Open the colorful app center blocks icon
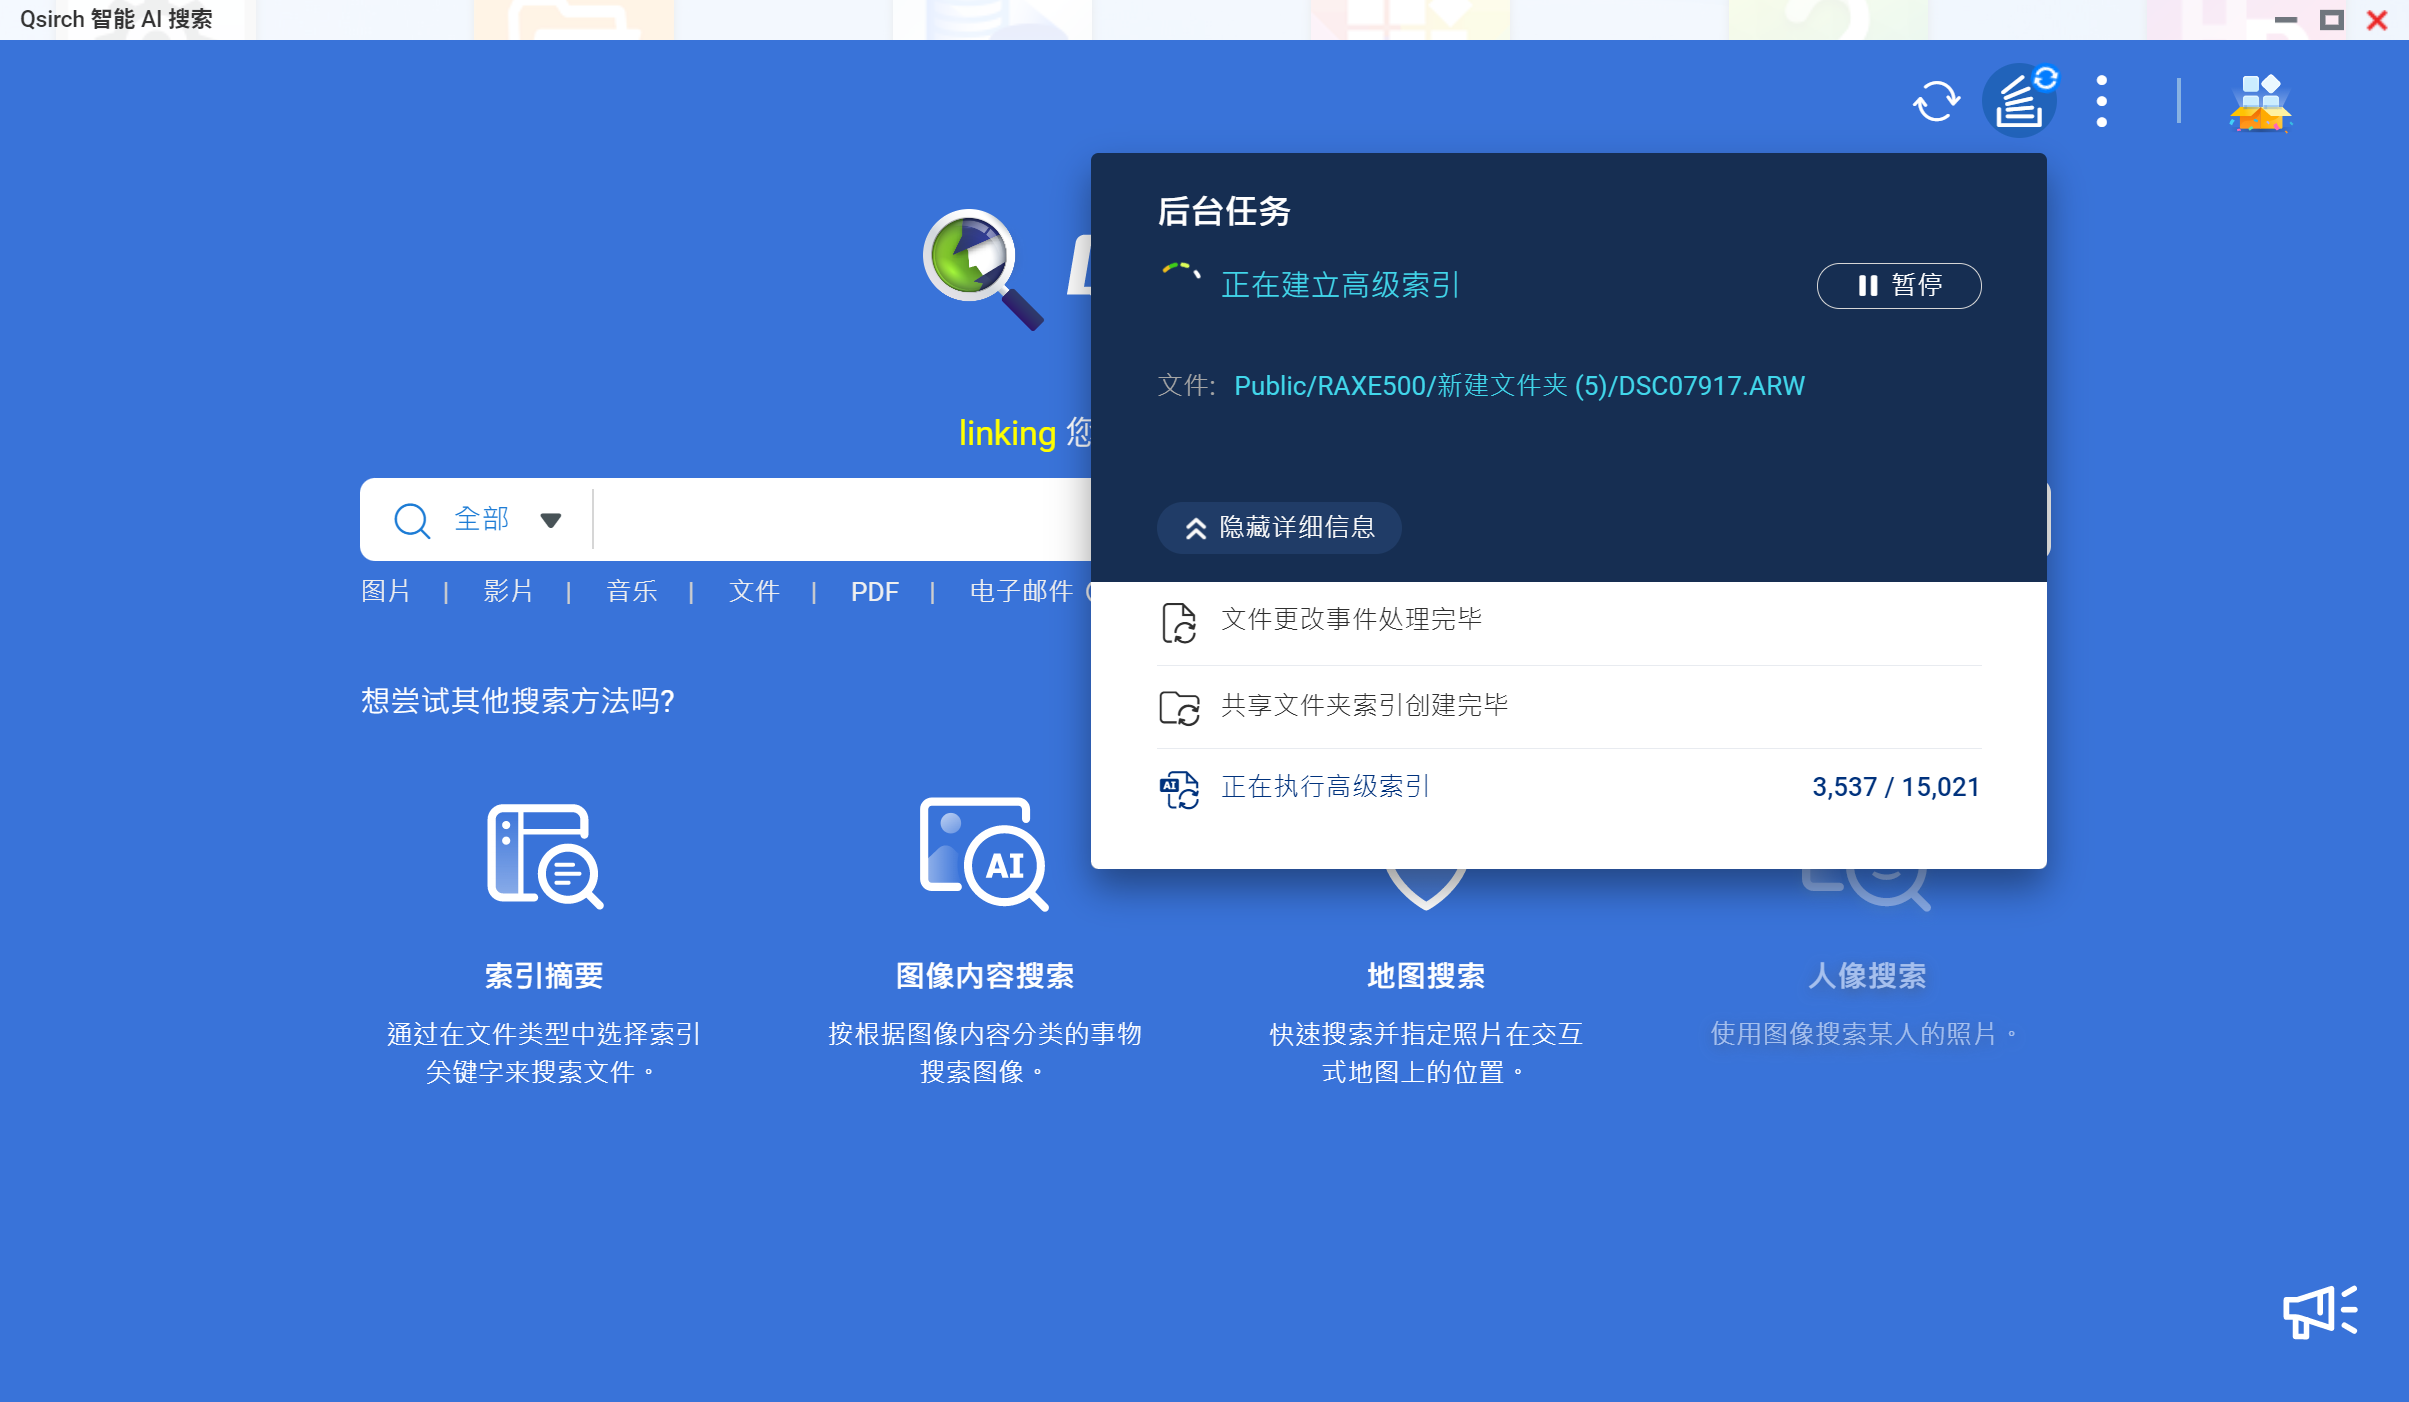Viewport: 2409px width, 1402px height. point(2259,102)
